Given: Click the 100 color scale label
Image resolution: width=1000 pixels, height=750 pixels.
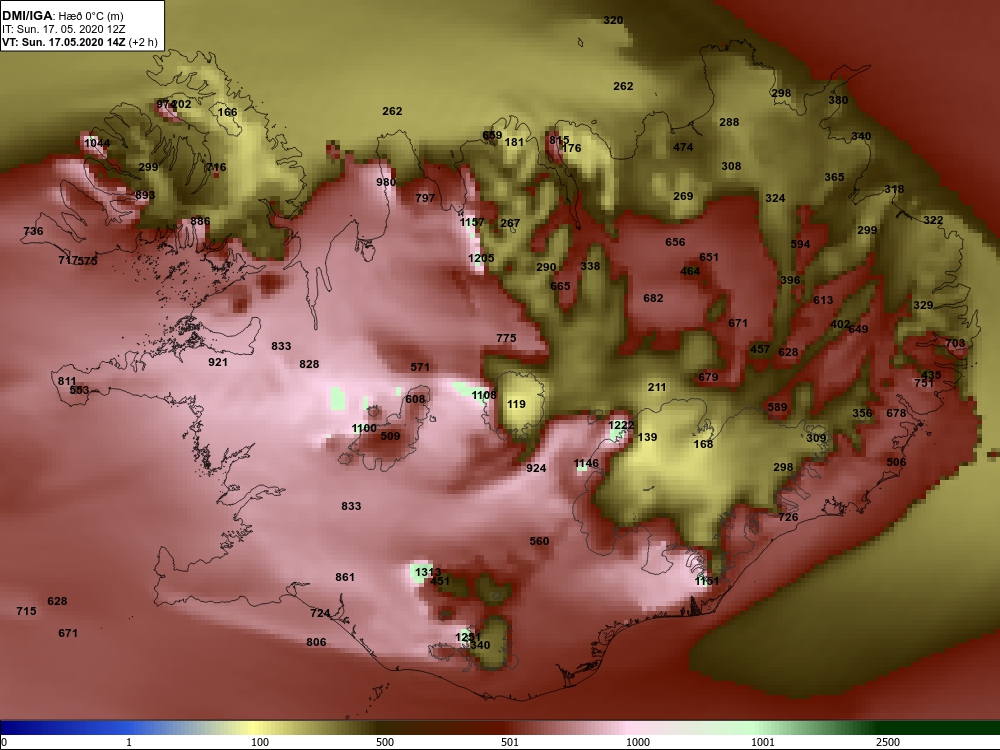Looking at the screenshot, I should coord(260,742).
